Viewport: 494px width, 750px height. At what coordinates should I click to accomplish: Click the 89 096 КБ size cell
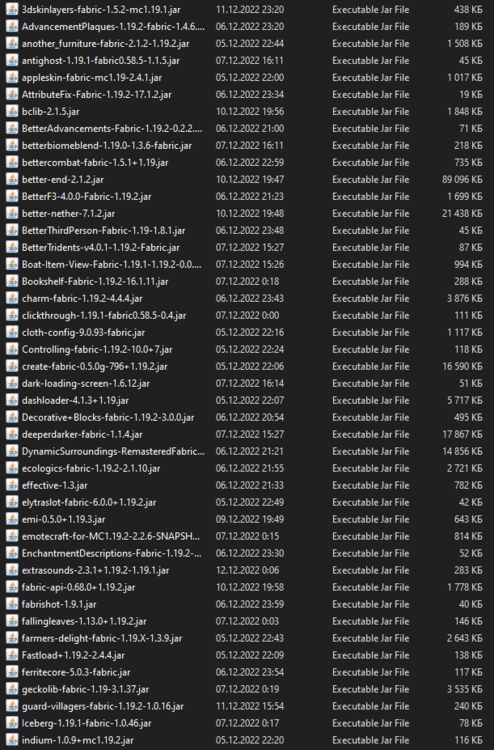[x=462, y=179]
